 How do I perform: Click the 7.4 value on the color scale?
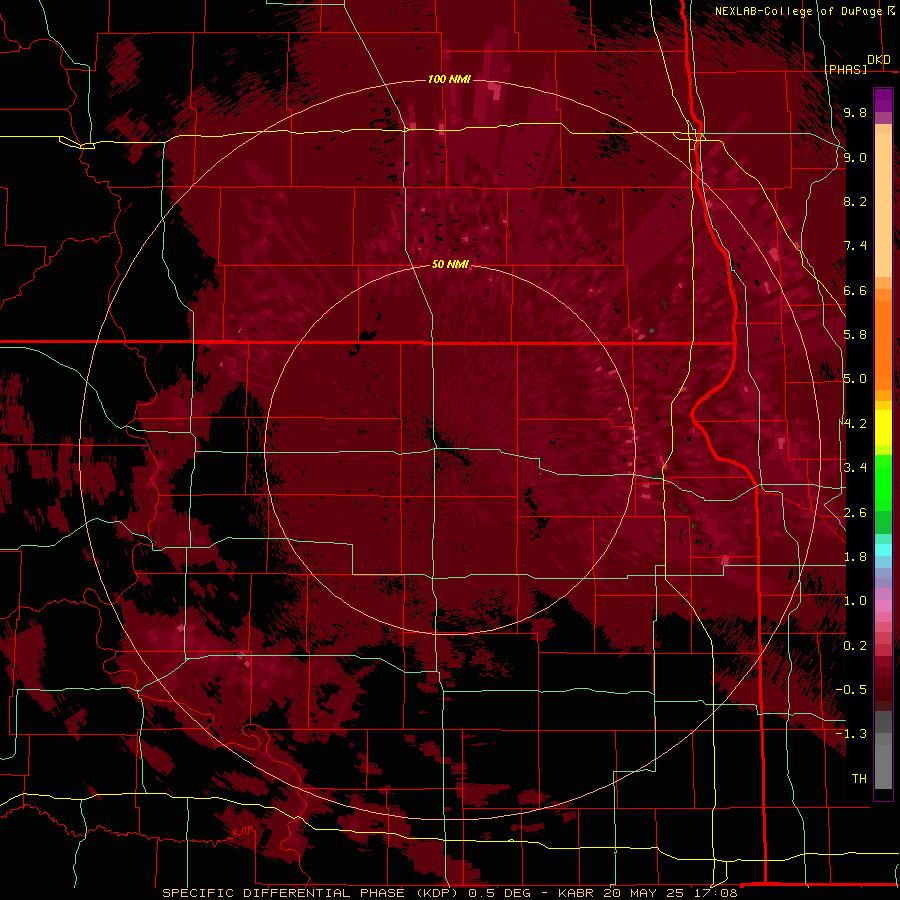[855, 246]
